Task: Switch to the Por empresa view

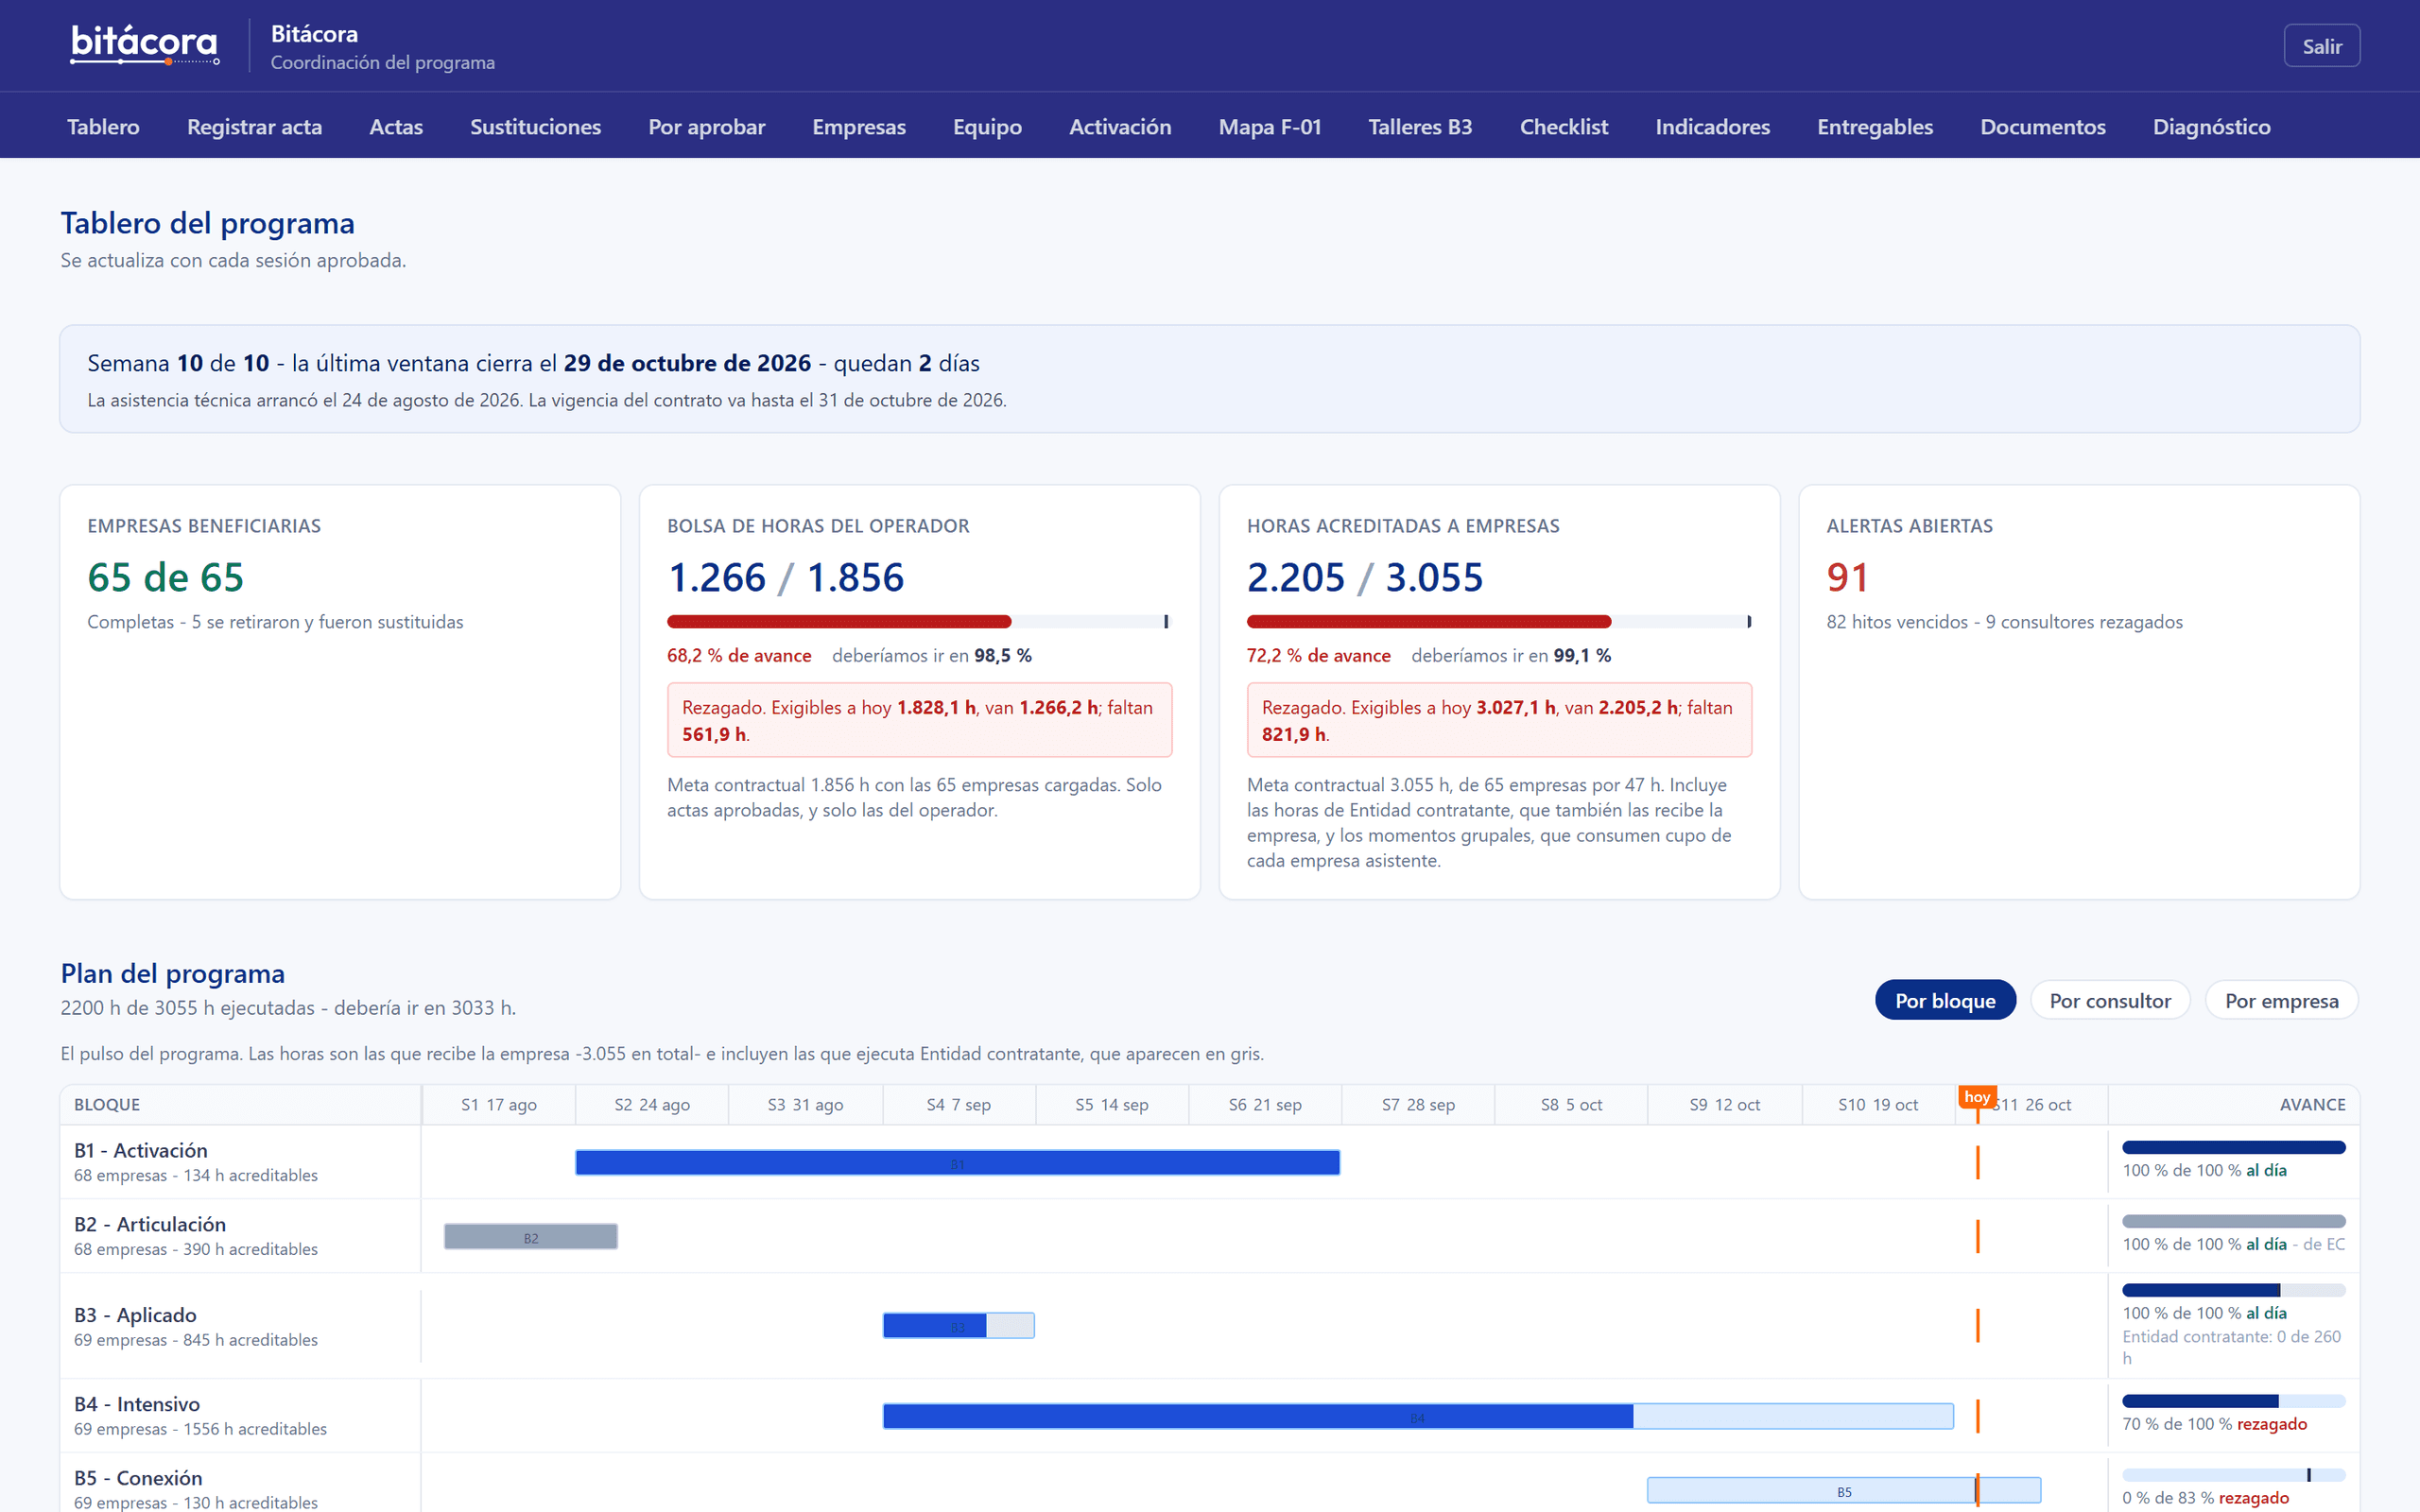Action: tap(2281, 1000)
